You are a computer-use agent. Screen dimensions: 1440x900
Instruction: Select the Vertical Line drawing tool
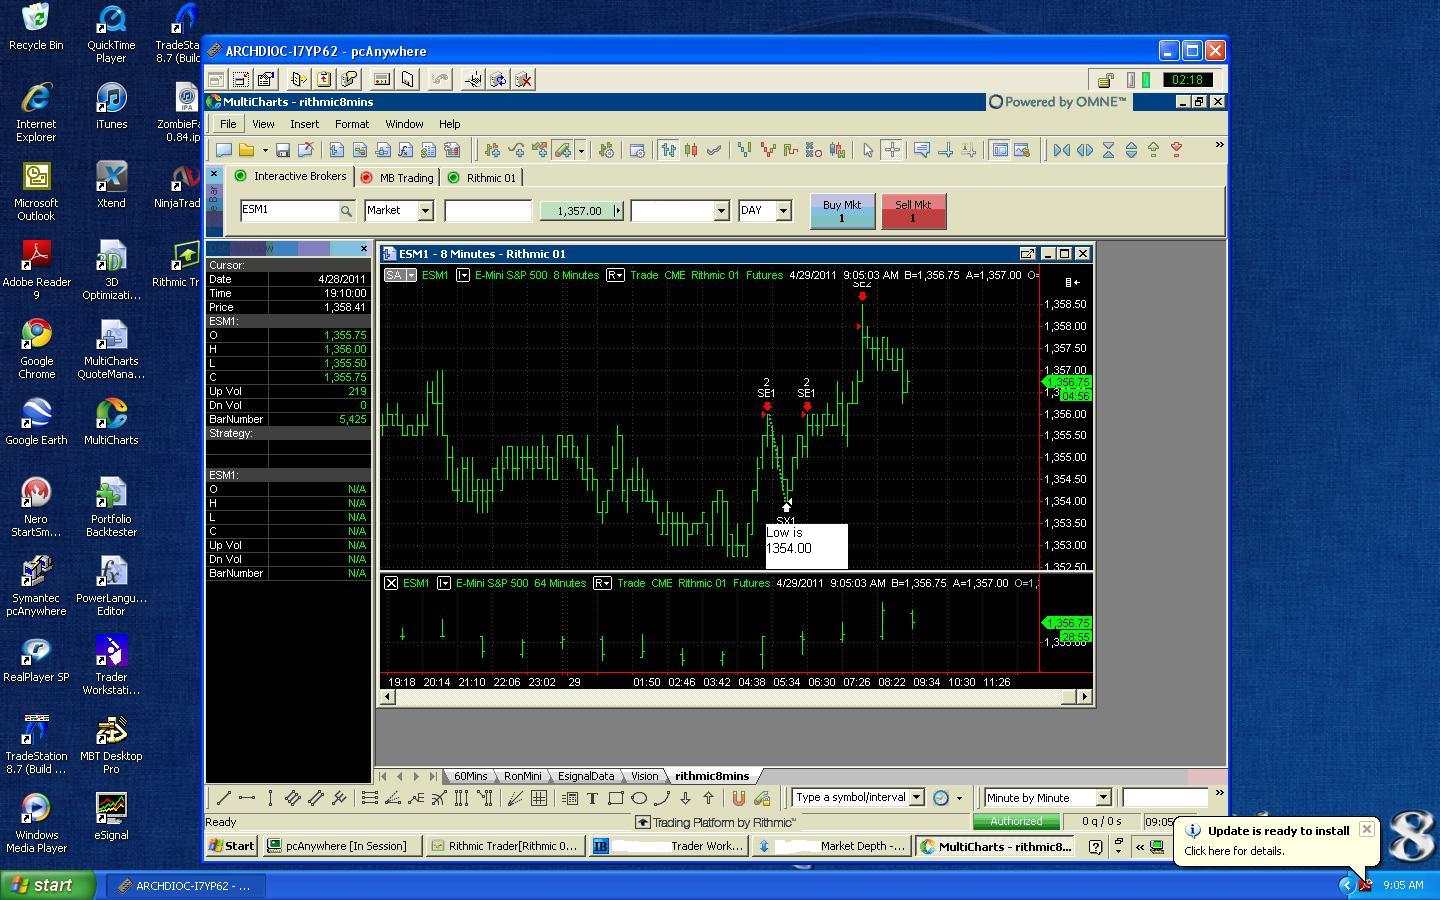click(x=269, y=798)
